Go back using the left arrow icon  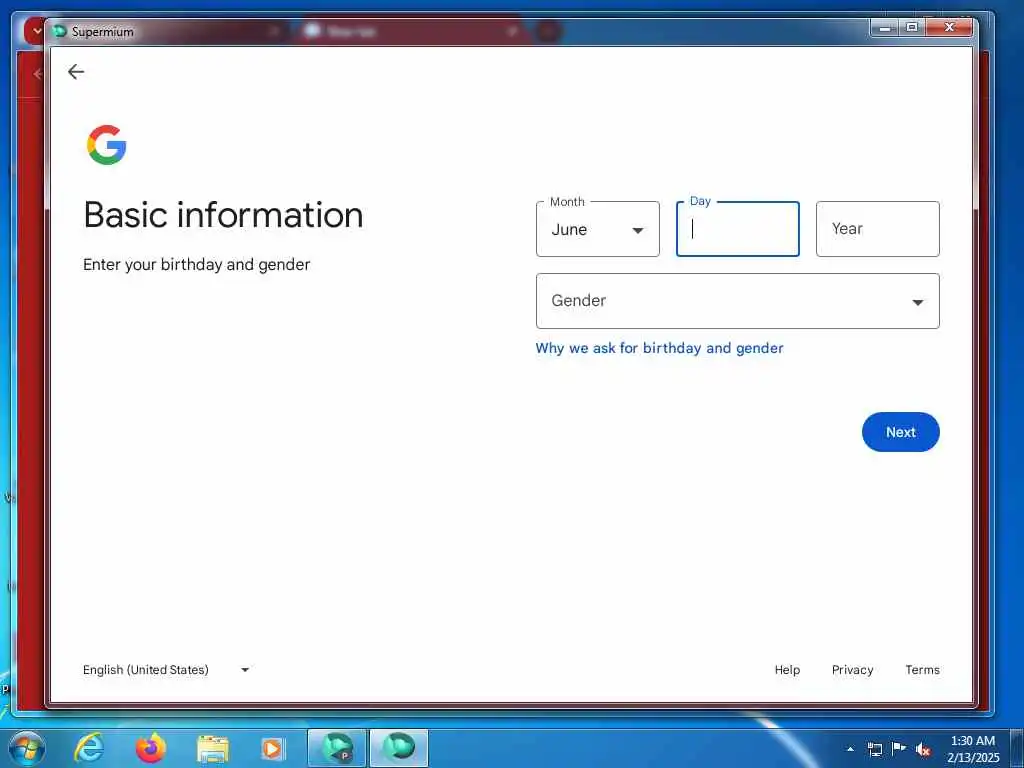tap(76, 72)
